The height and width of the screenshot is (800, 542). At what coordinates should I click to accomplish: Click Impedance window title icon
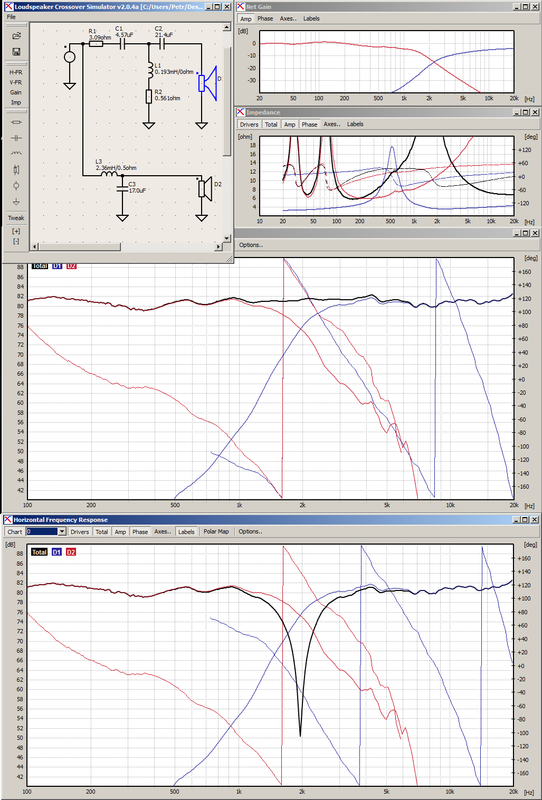click(241, 112)
